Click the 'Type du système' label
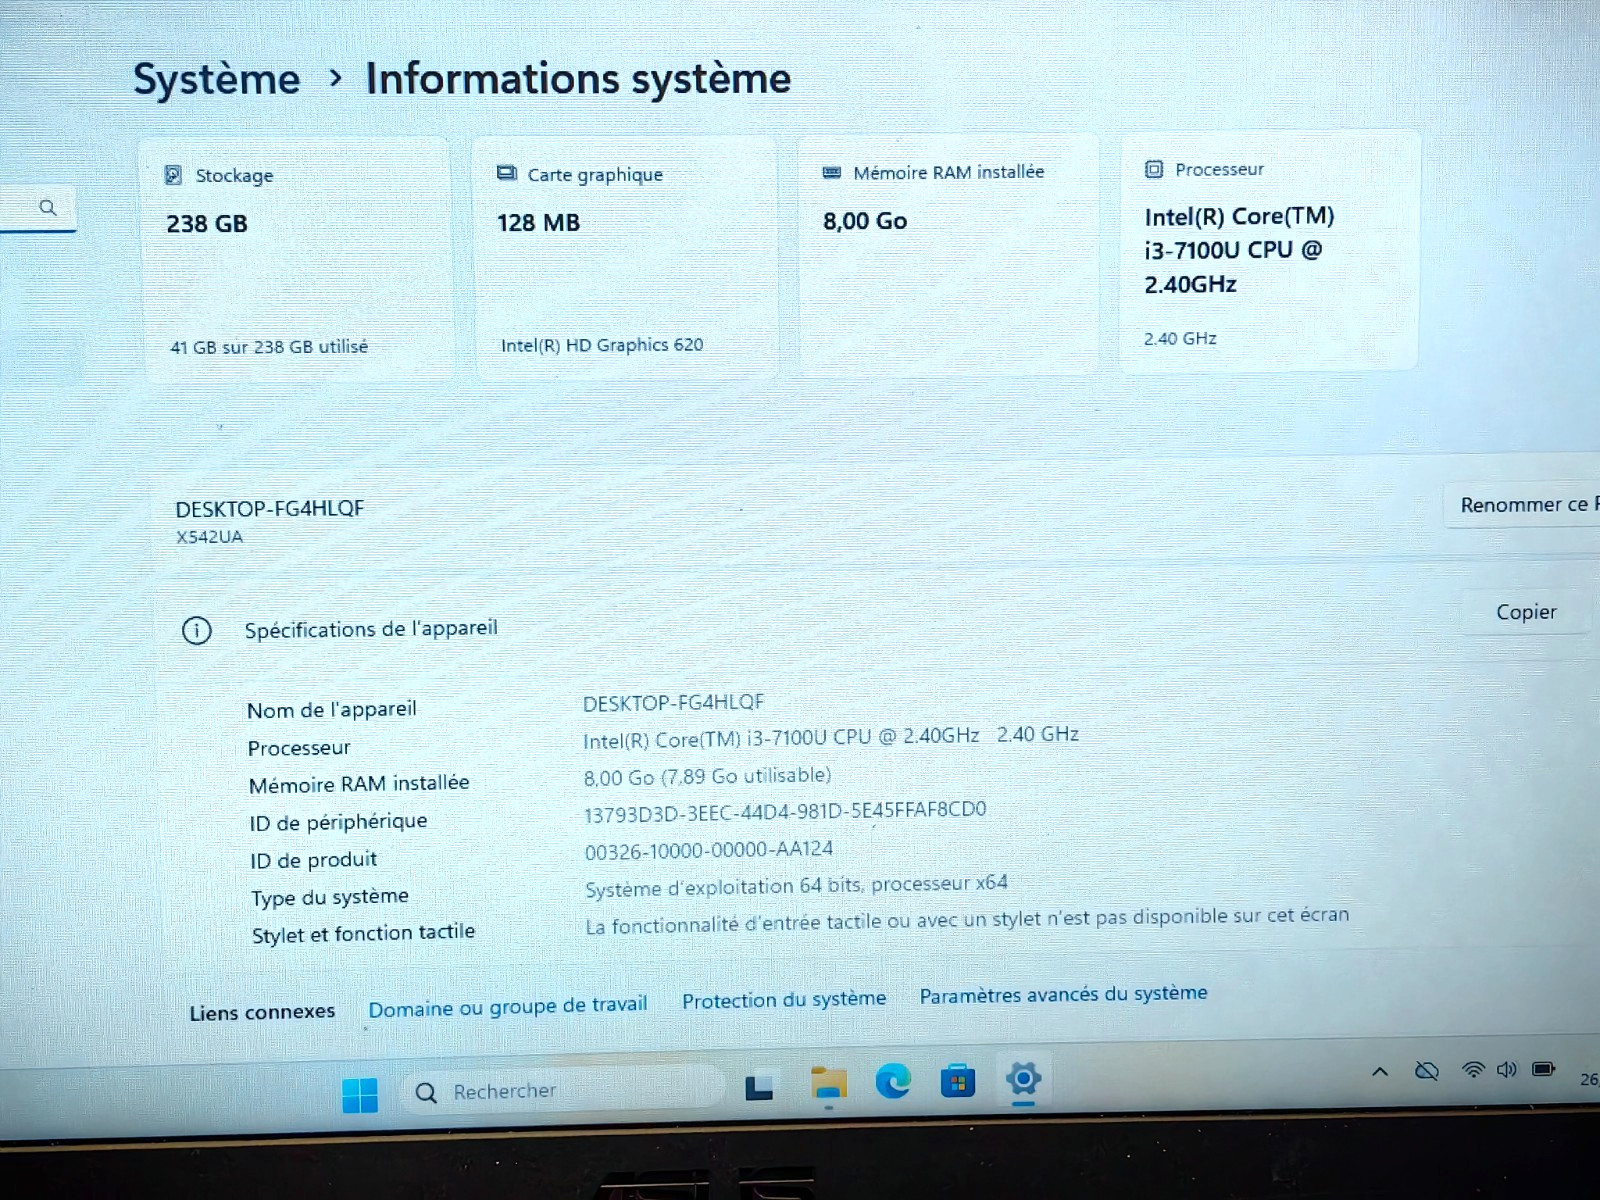This screenshot has width=1600, height=1200. coord(330,897)
